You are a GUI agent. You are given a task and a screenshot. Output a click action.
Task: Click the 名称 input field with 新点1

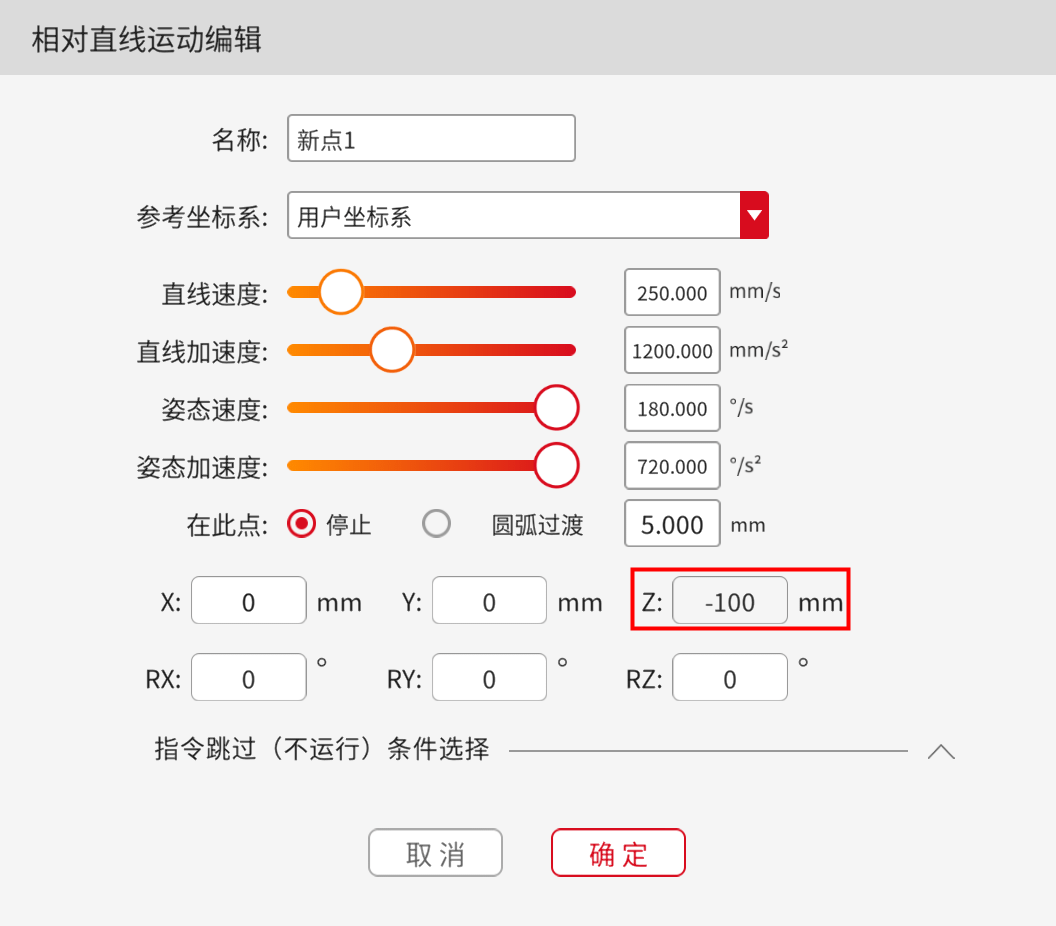431,139
